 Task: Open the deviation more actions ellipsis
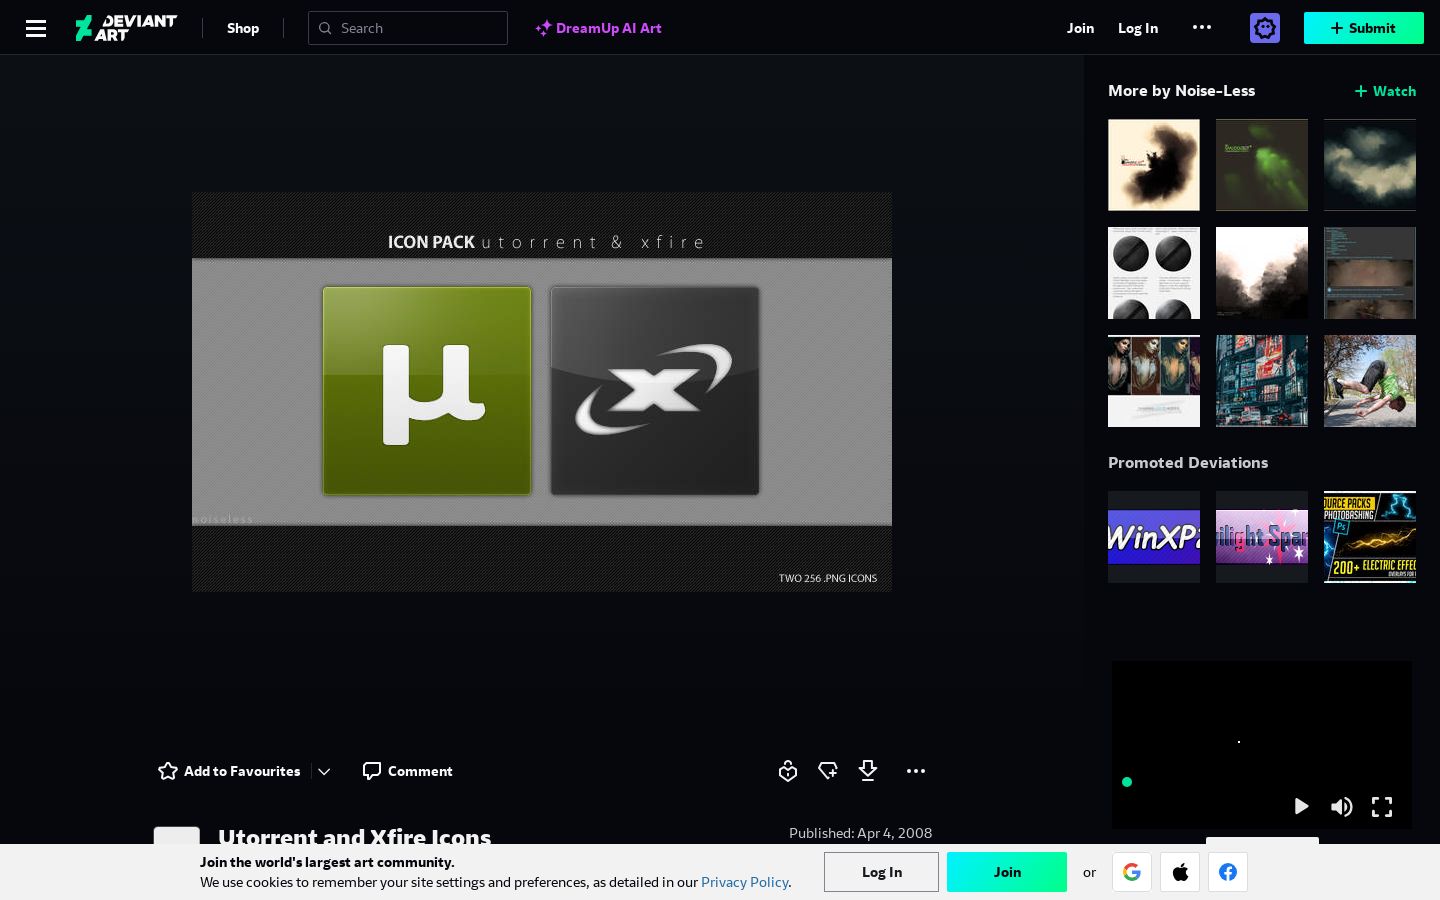click(x=916, y=771)
